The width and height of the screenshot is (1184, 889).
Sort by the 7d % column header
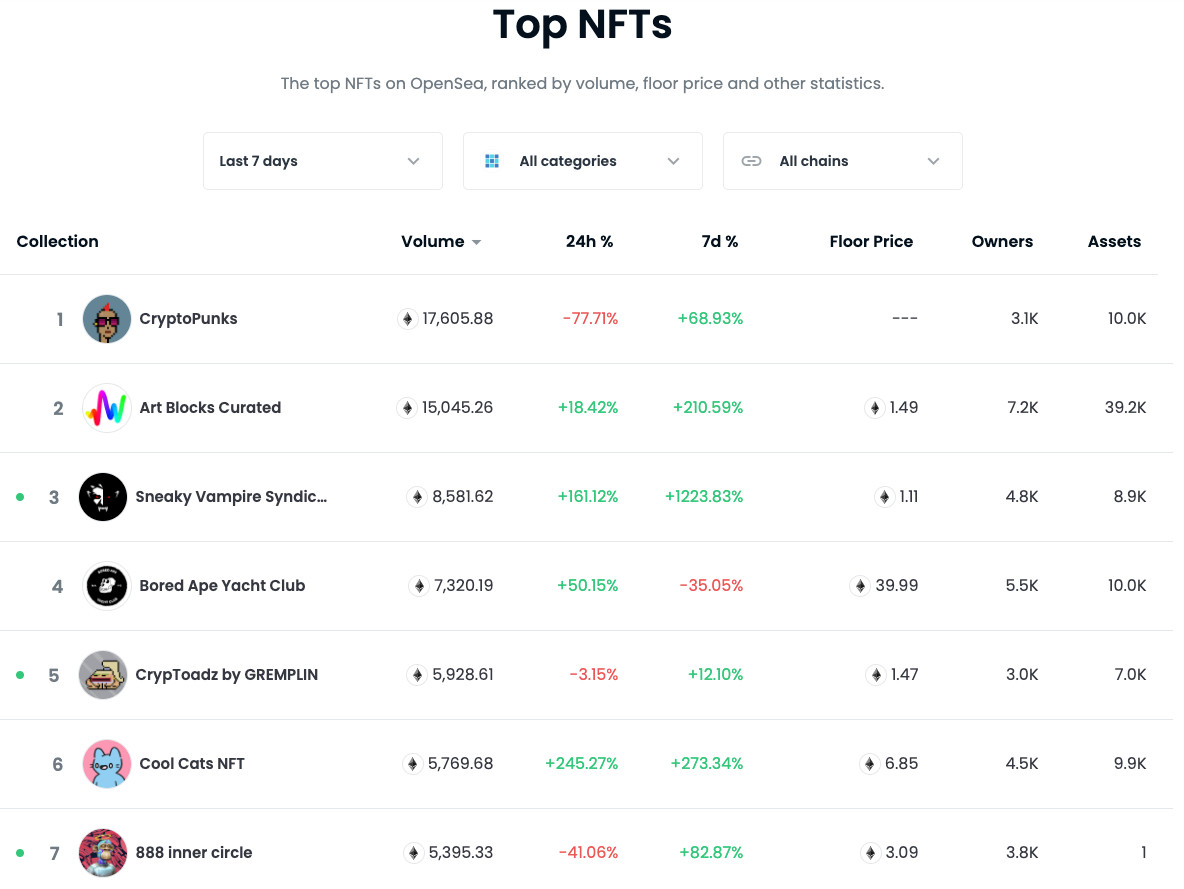(x=720, y=242)
